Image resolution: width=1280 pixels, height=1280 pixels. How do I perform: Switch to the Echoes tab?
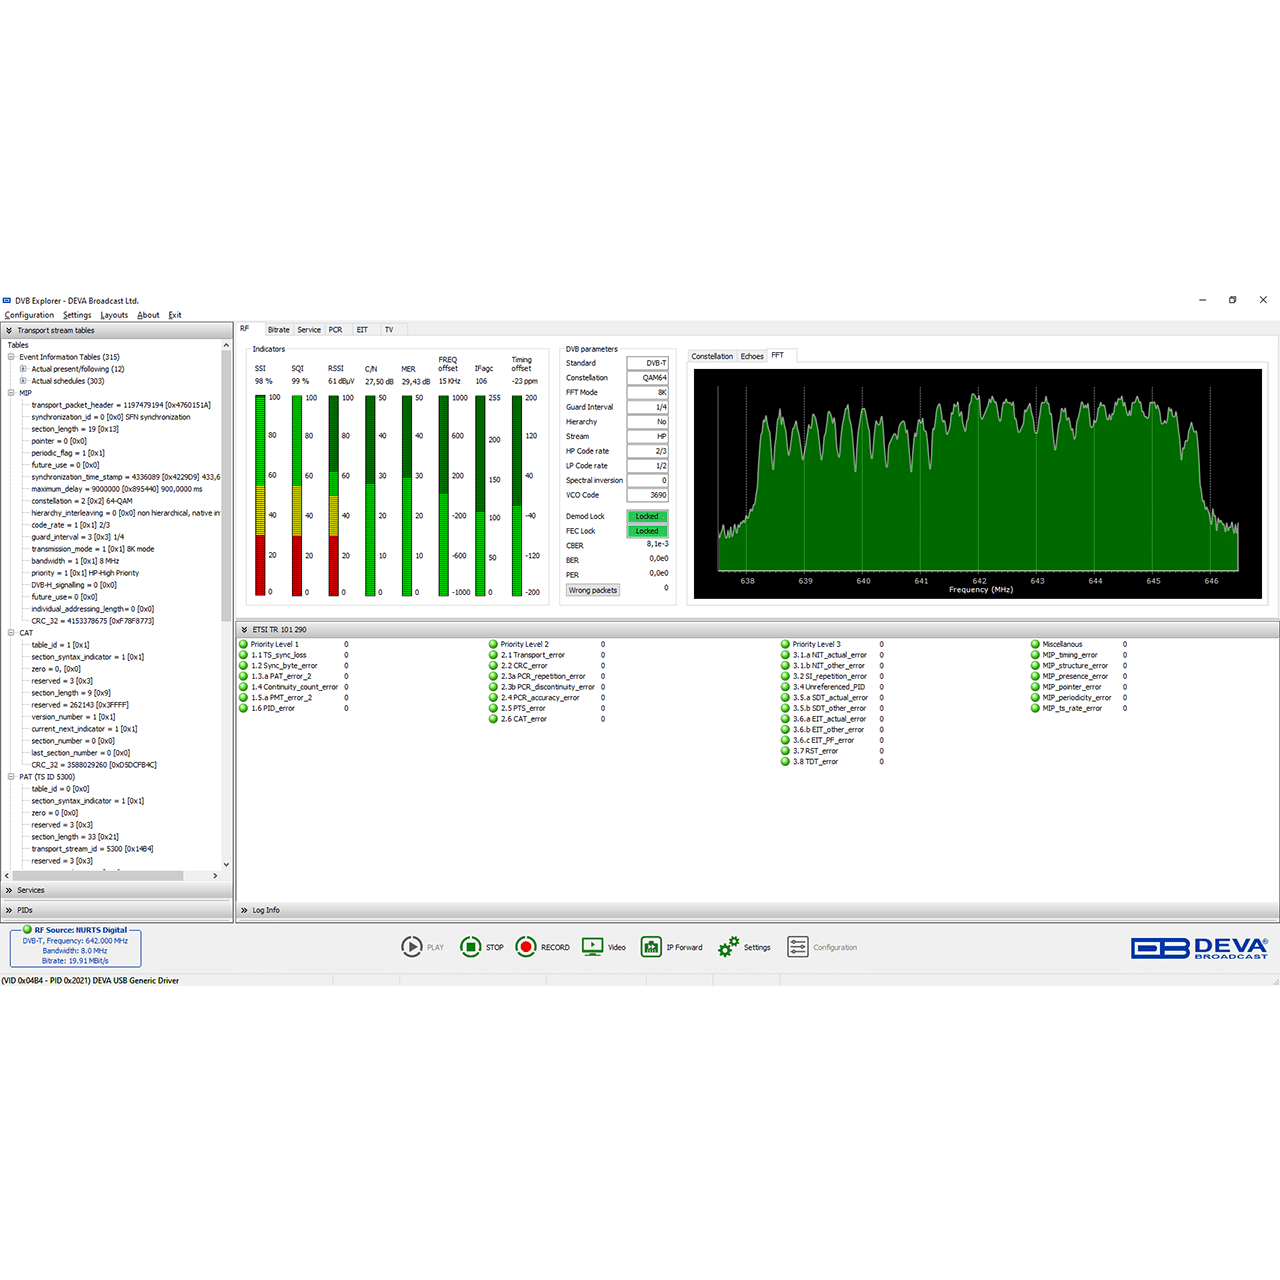tap(752, 356)
